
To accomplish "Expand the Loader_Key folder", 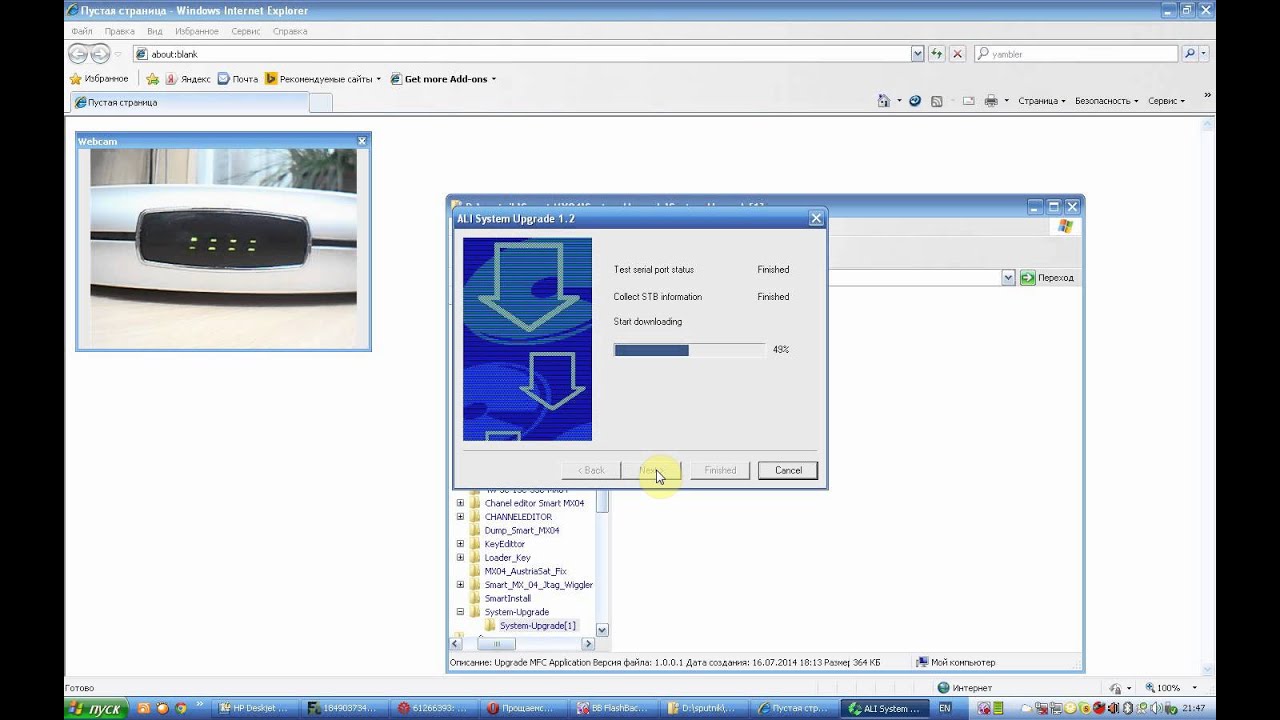I will (x=461, y=558).
